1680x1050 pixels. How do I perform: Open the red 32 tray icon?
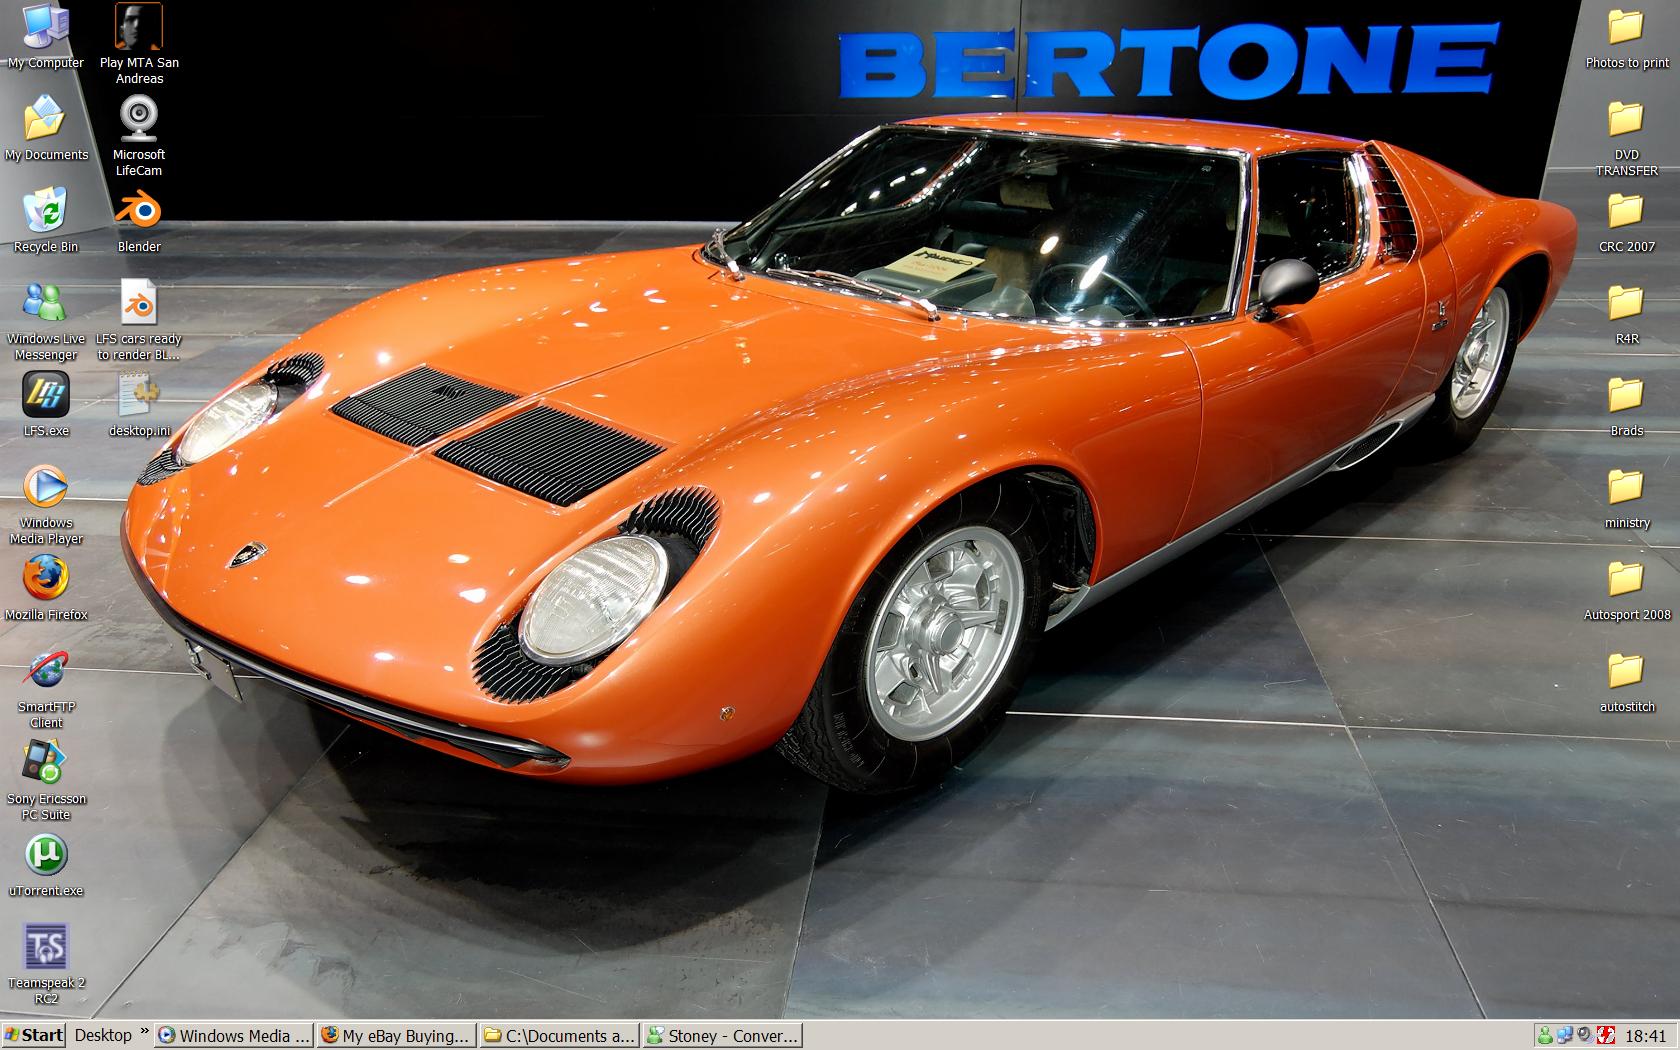click(x=1606, y=1036)
